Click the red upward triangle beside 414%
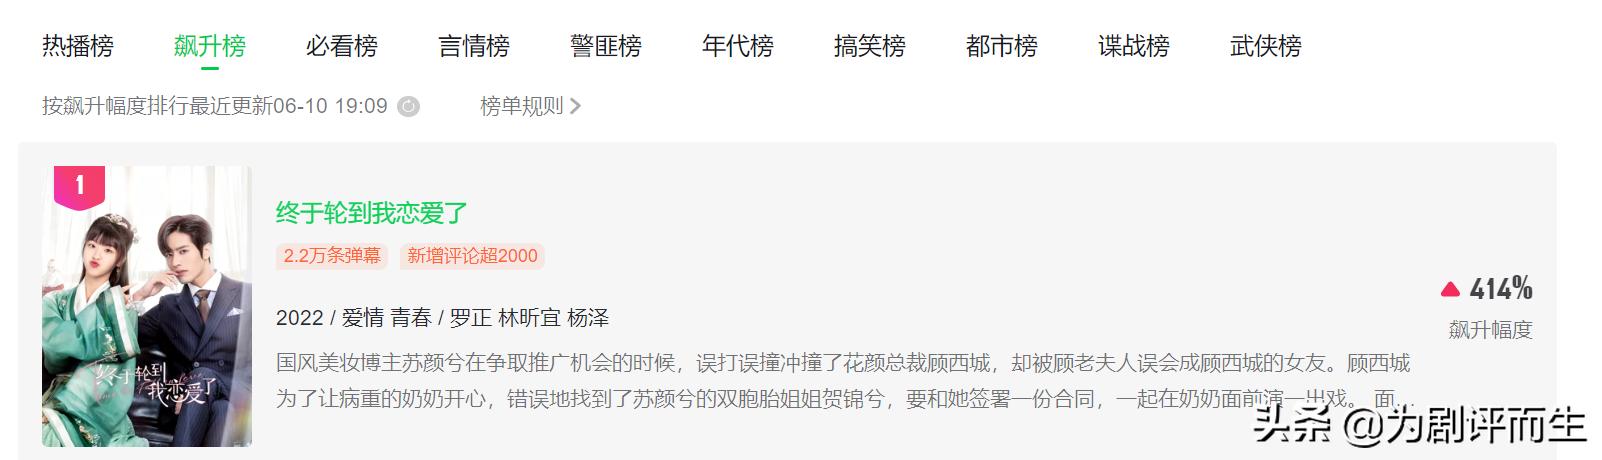Screen dimensions: 1602x460 [x=1450, y=290]
